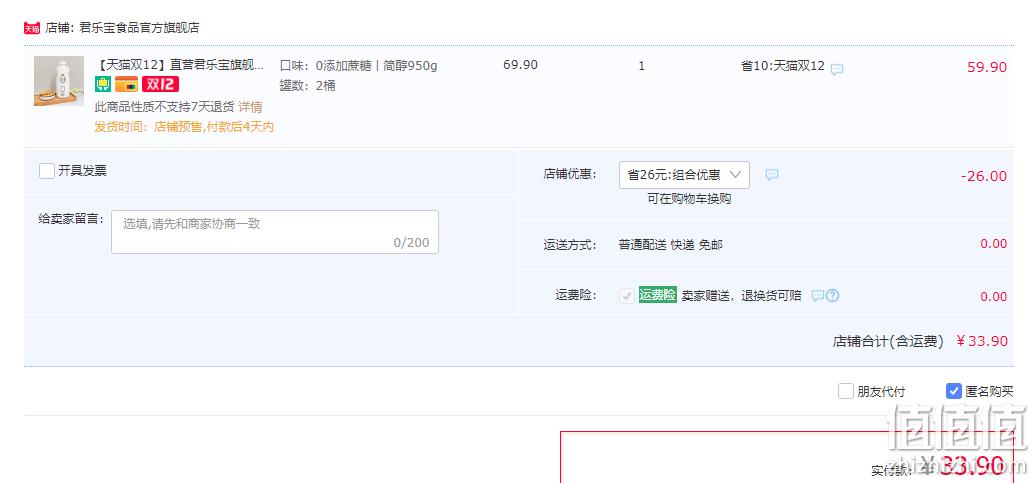Click store name 君乐宝食品官方旗舰店
This screenshot has width=1036, height=483.
139,28
